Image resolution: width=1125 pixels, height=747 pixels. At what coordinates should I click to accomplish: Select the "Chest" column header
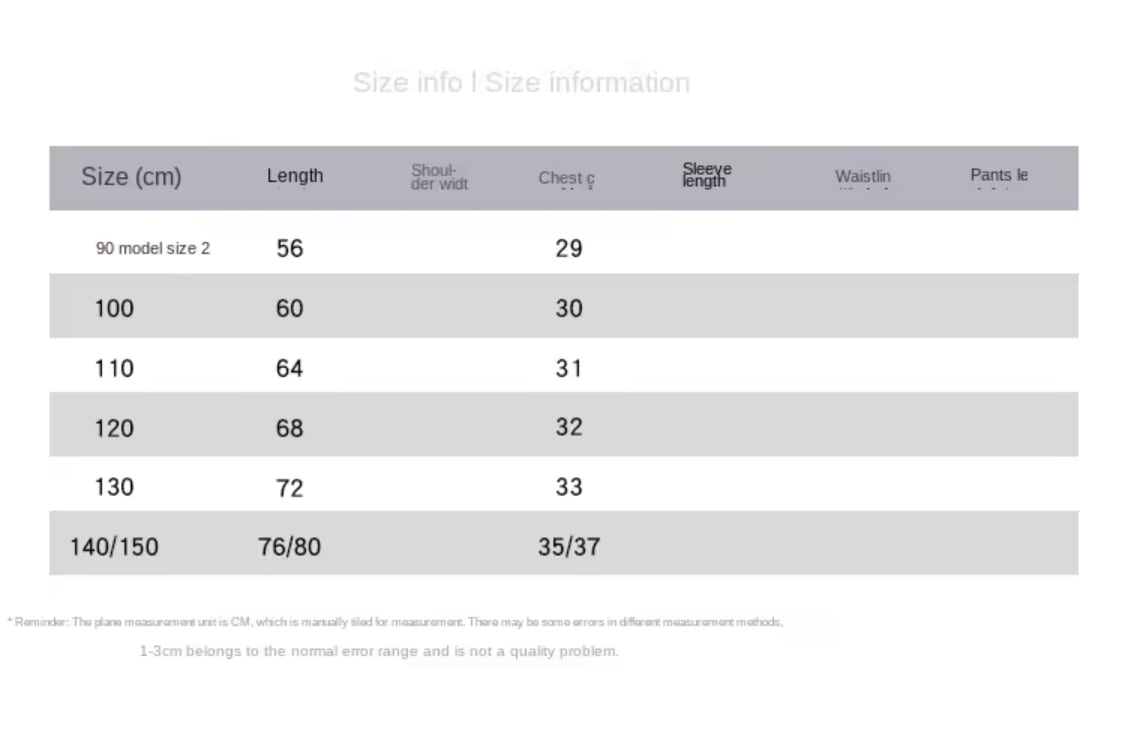point(566,178)
